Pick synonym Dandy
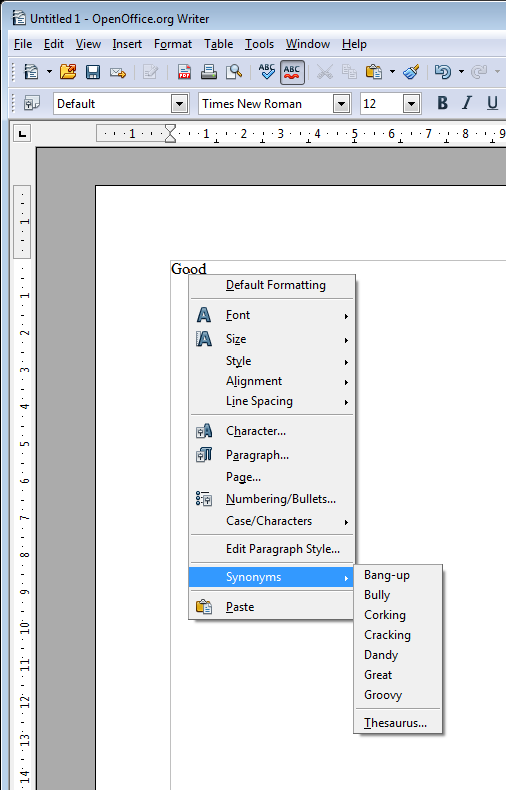This screenshot has width=506, height=790. [x=398, y=655]
